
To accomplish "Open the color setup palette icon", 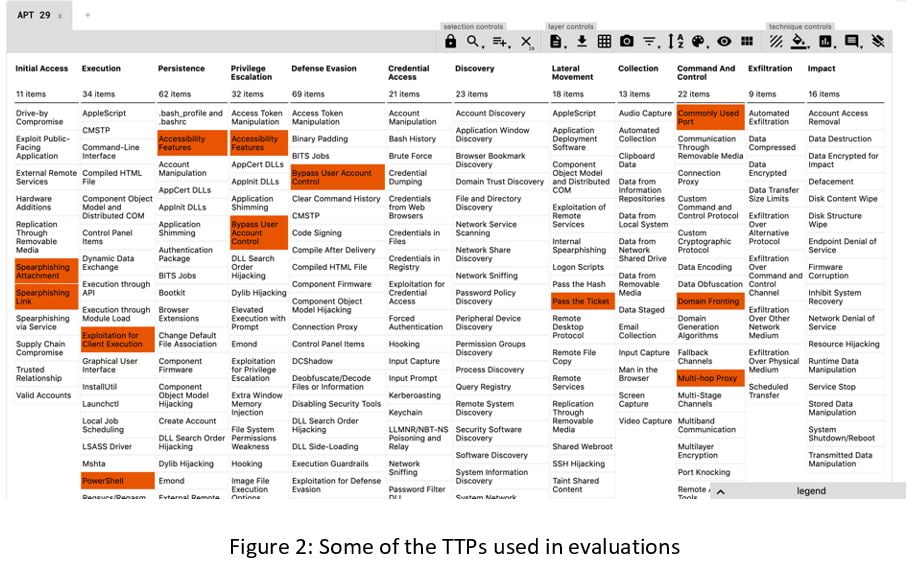I will 699,41.
